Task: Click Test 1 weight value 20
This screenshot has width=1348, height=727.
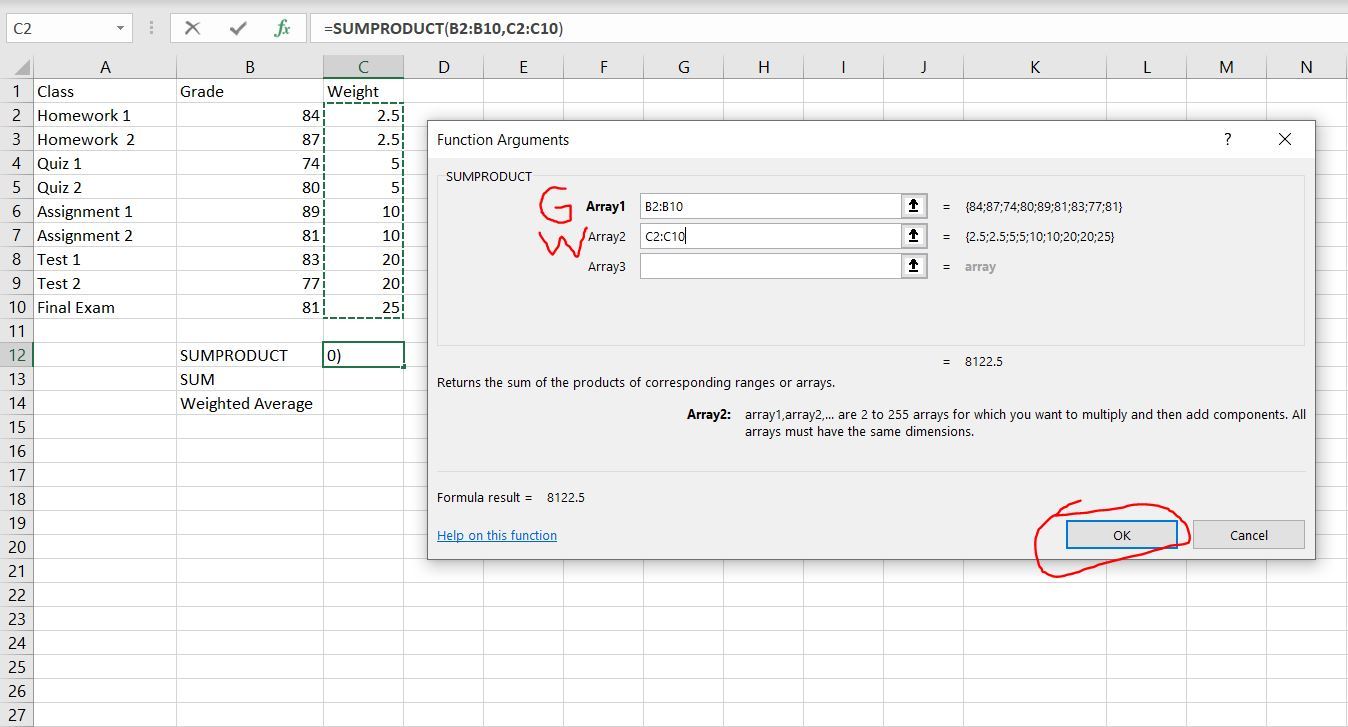Action: pos(363,259)
